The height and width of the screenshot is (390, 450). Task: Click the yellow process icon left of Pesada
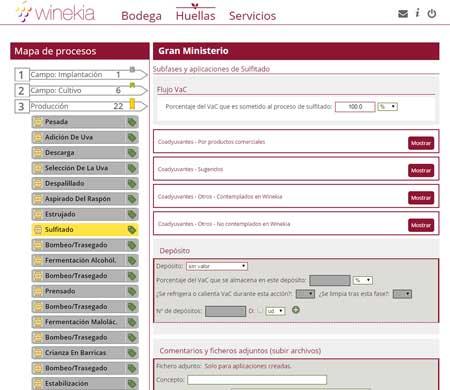[x=38, y=122]
